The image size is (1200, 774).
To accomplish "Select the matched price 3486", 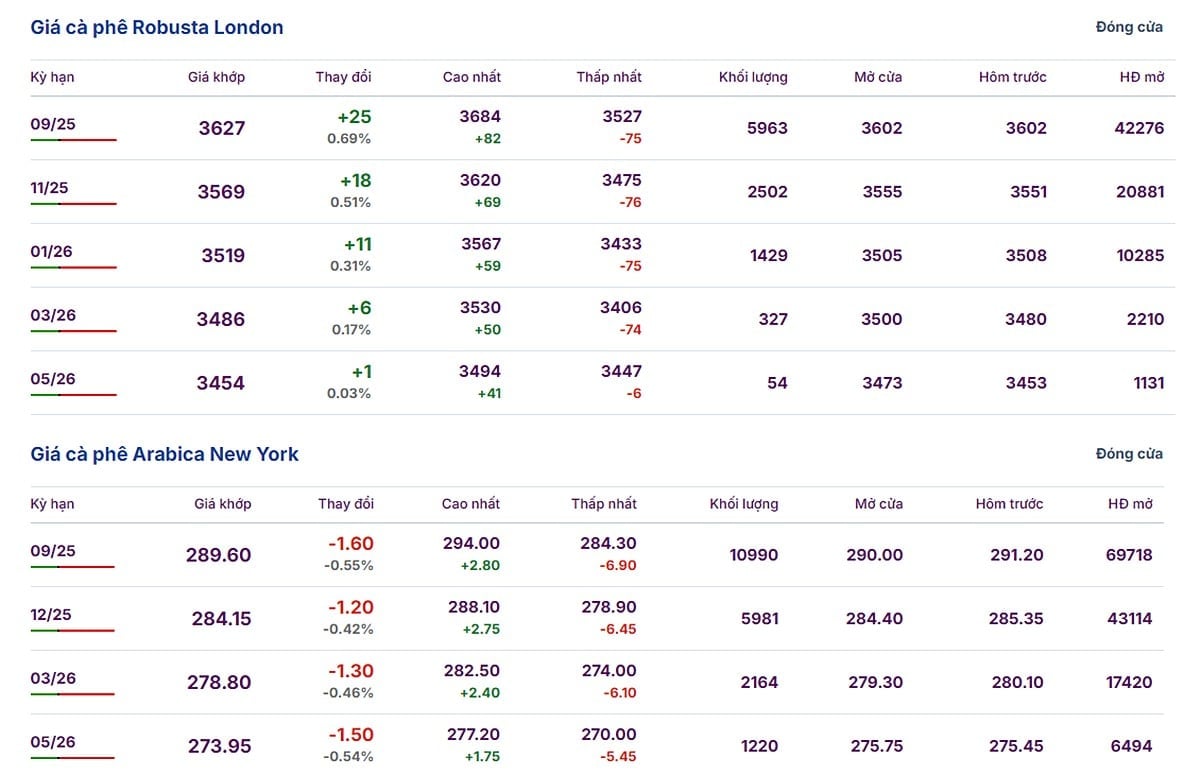I will 221,320.
